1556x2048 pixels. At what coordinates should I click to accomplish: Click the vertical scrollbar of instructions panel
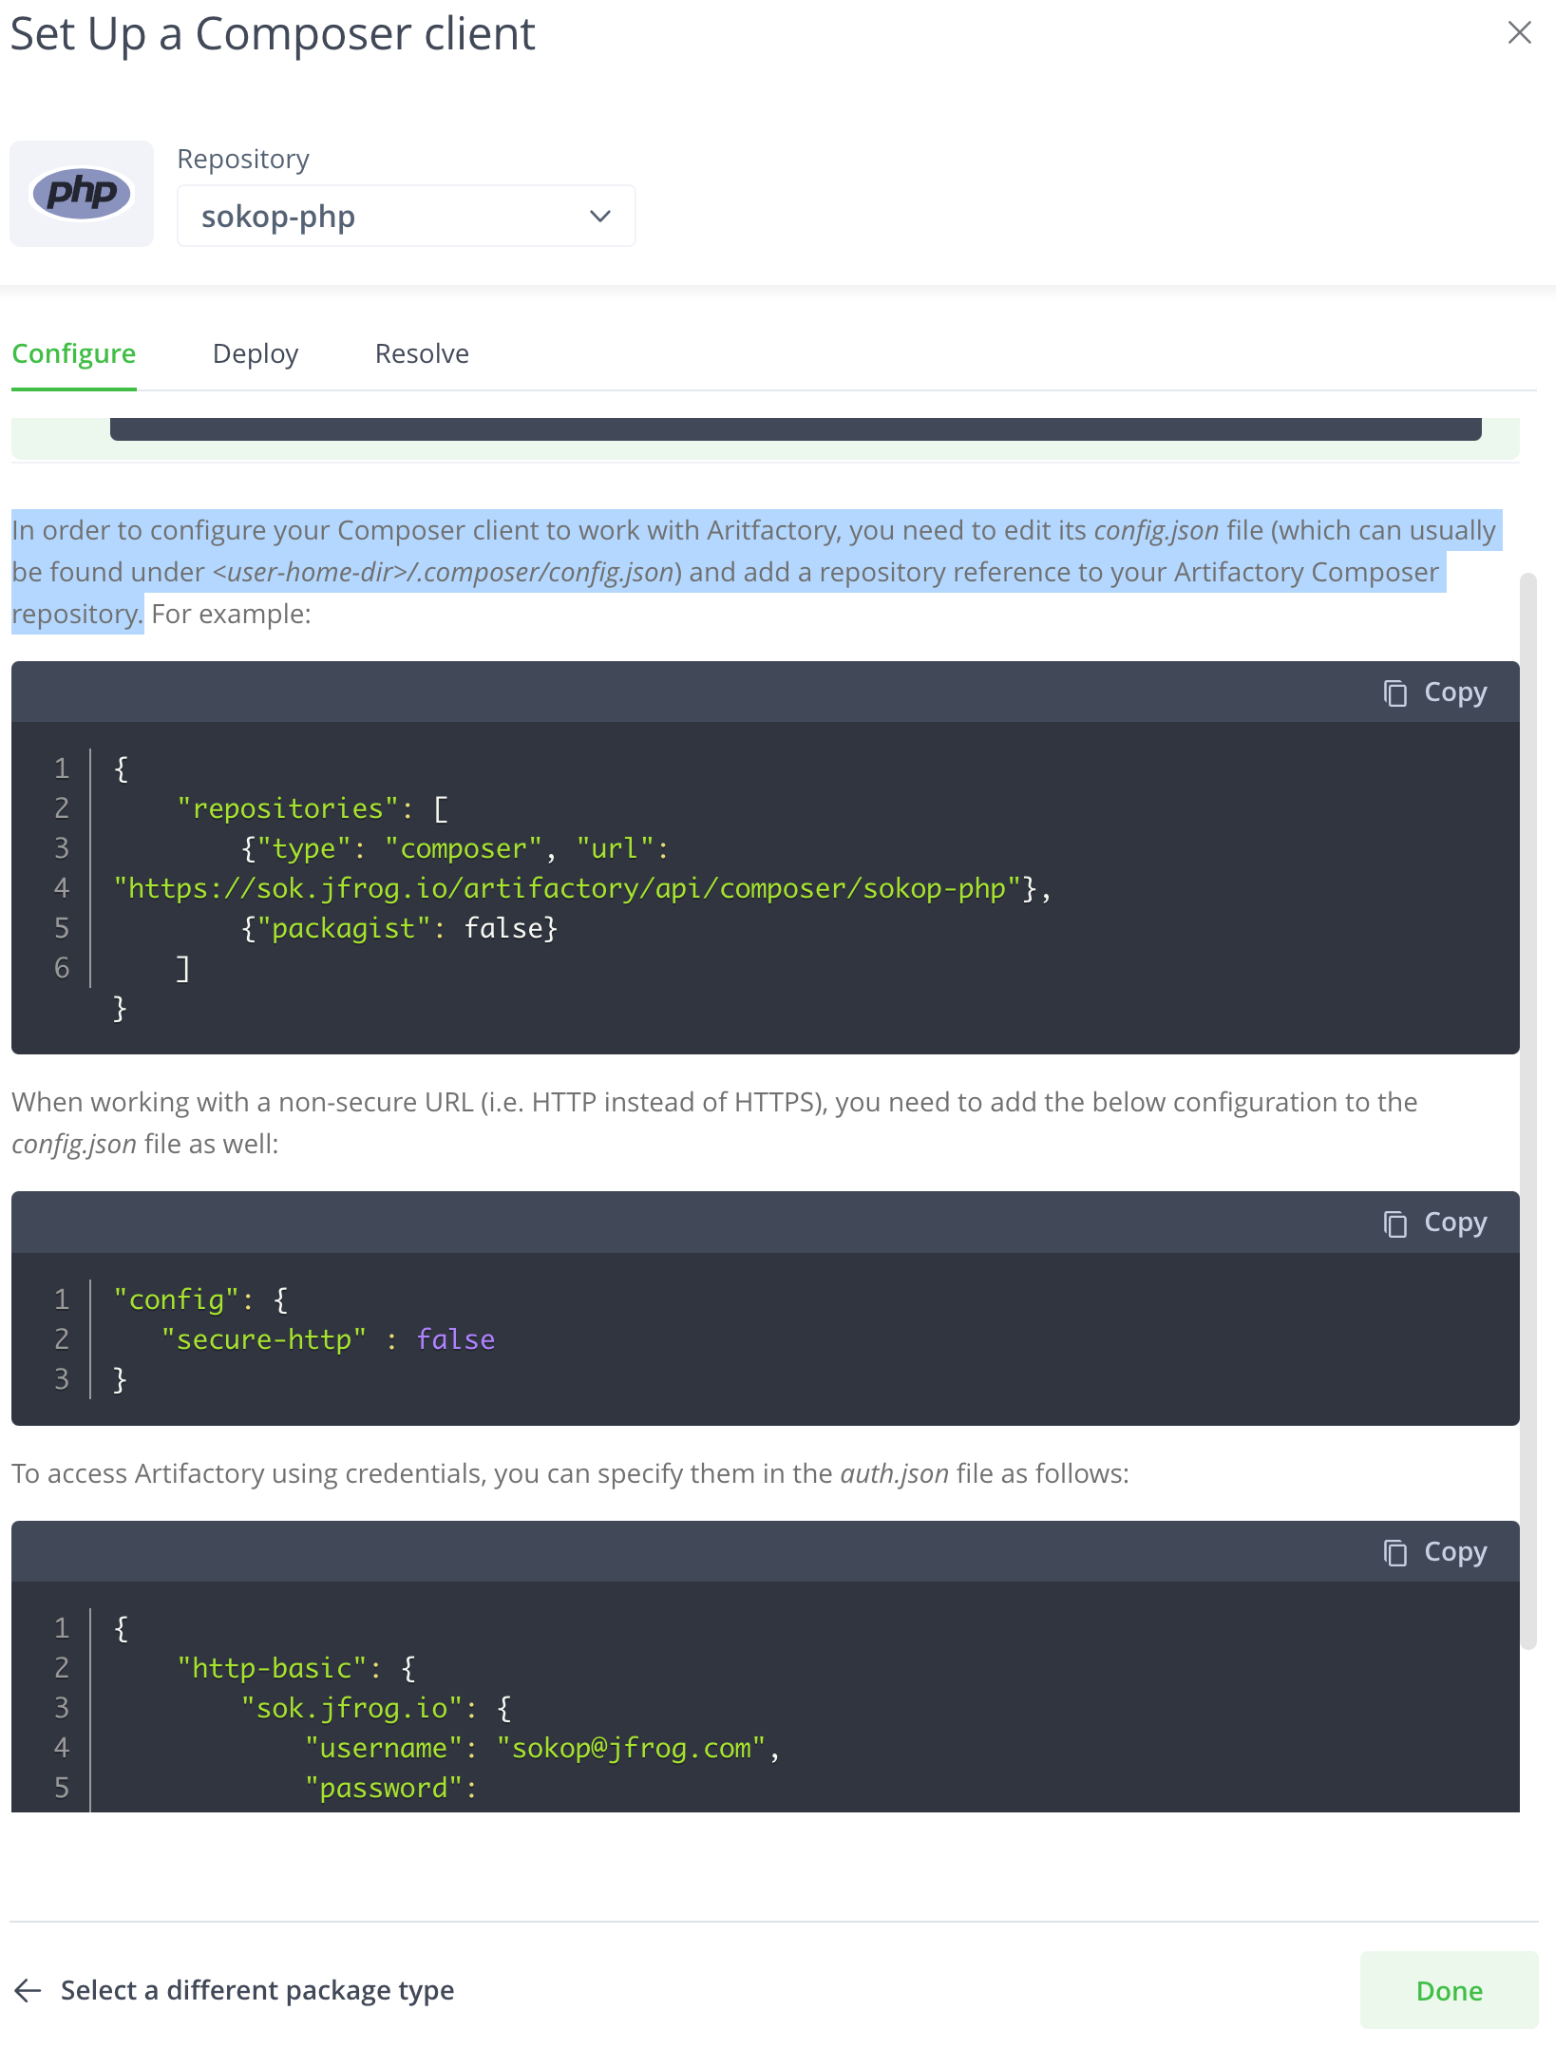click(1528, 1110)
